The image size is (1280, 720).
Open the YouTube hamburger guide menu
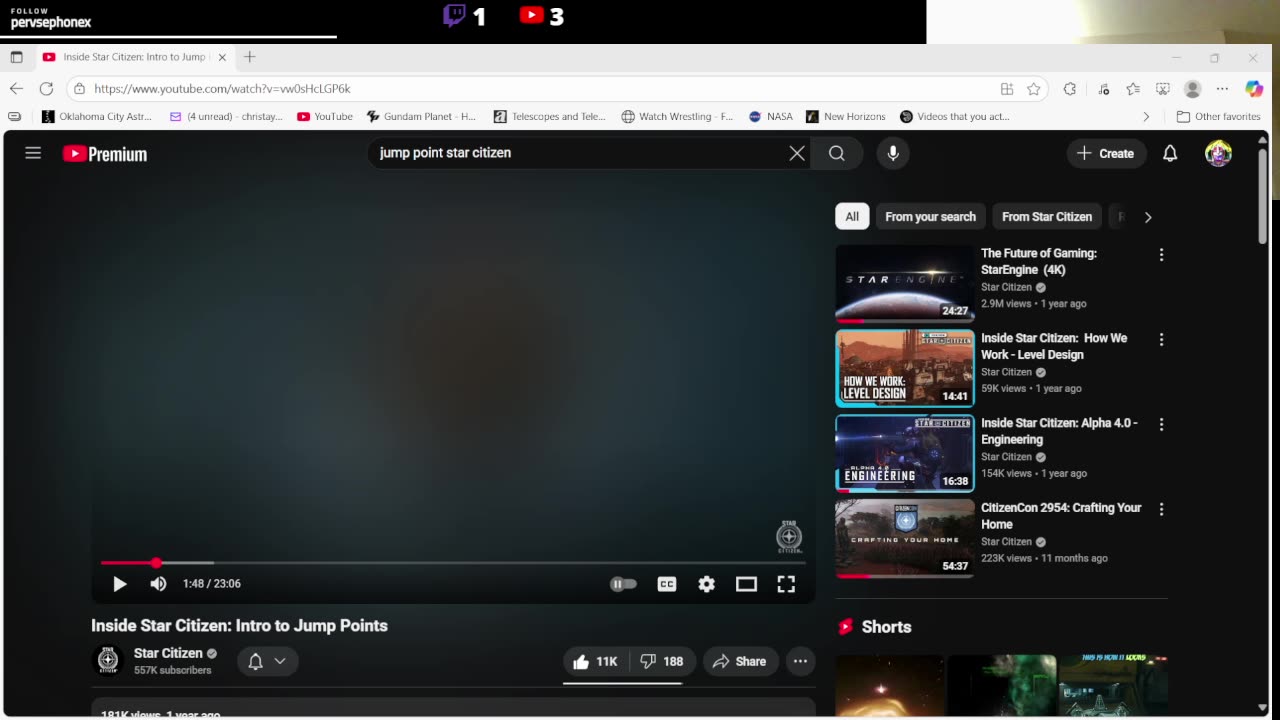[33, 153]
